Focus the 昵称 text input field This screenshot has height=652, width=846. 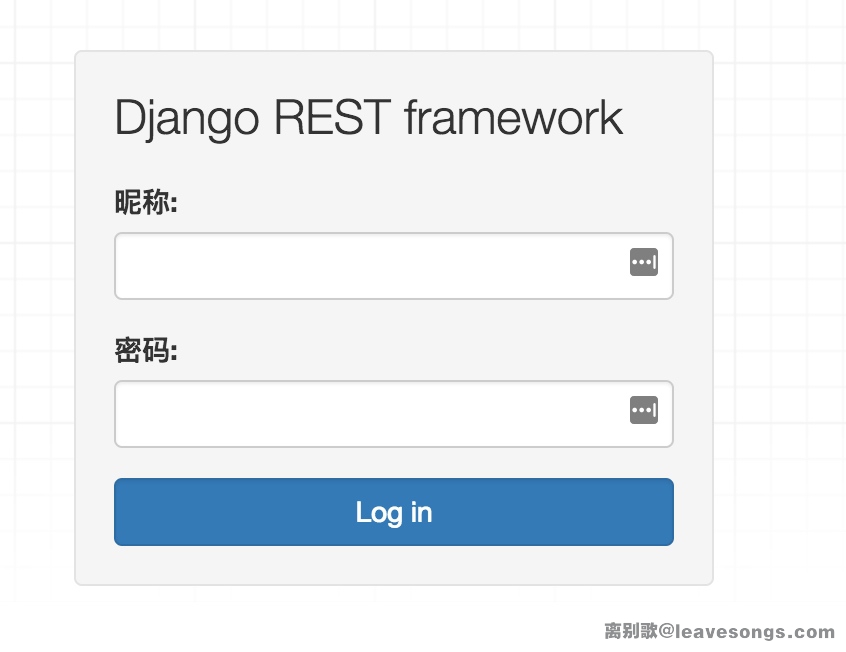coord(370,266)
